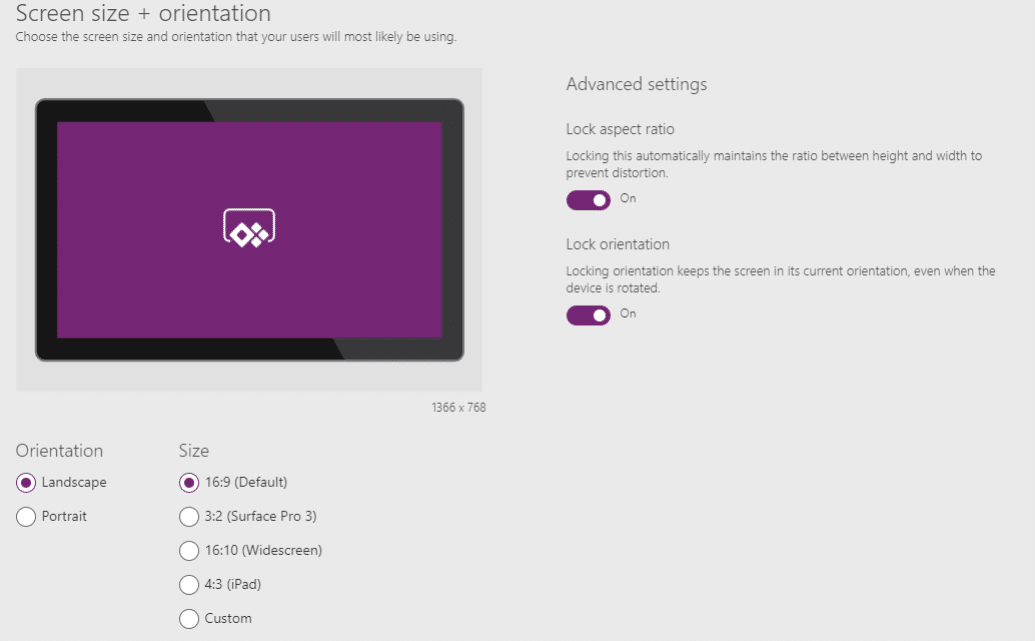This screenshot has height=641, width=1035.
Task: Select Portrait orientation
Action: (x=26, y=516)
